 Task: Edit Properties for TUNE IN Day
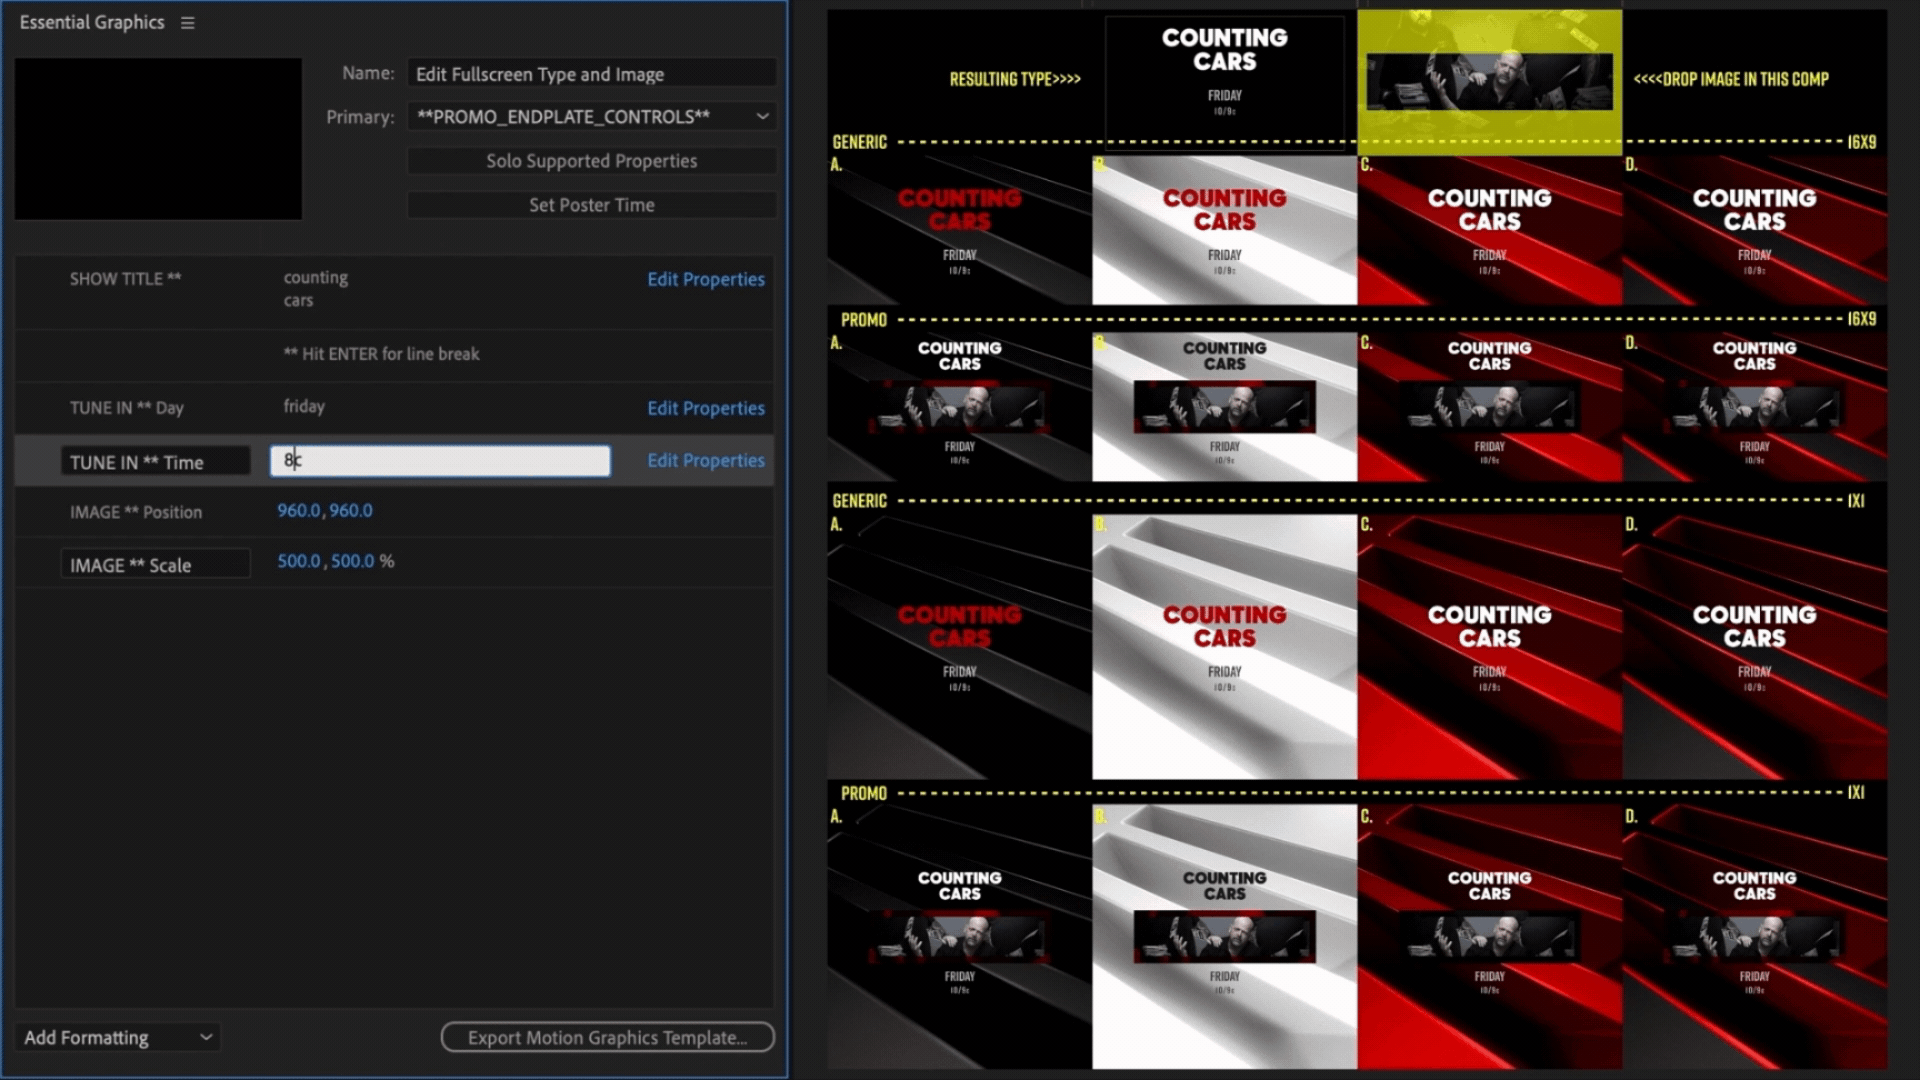705,408
